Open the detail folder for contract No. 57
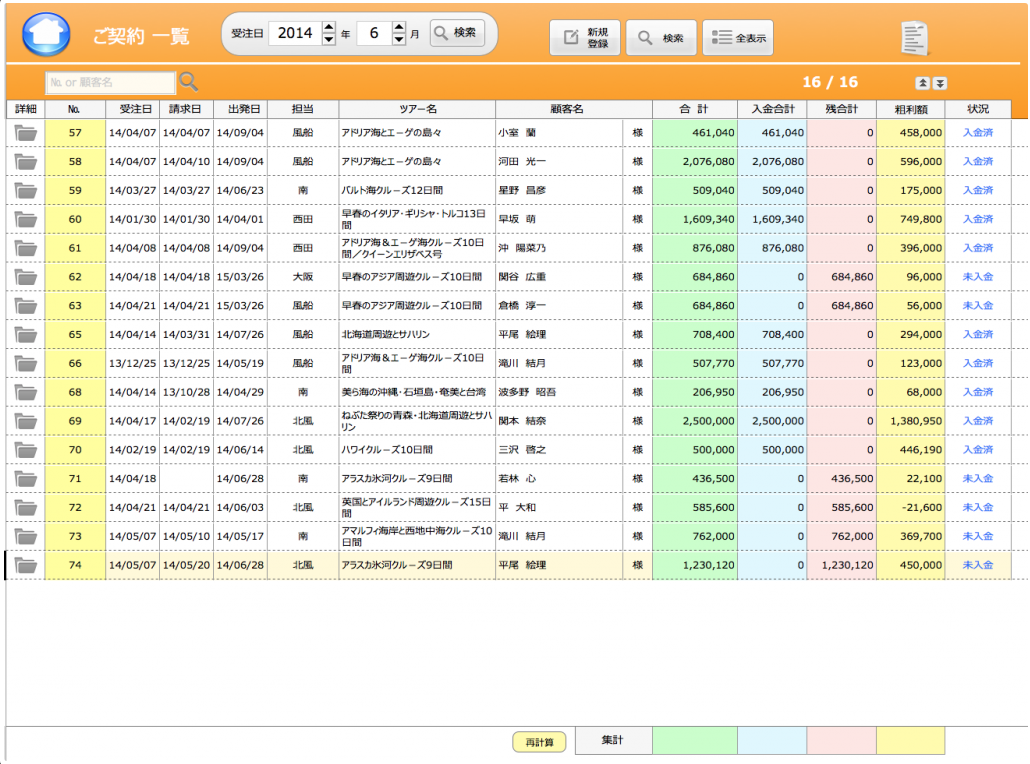 (25, 132)
